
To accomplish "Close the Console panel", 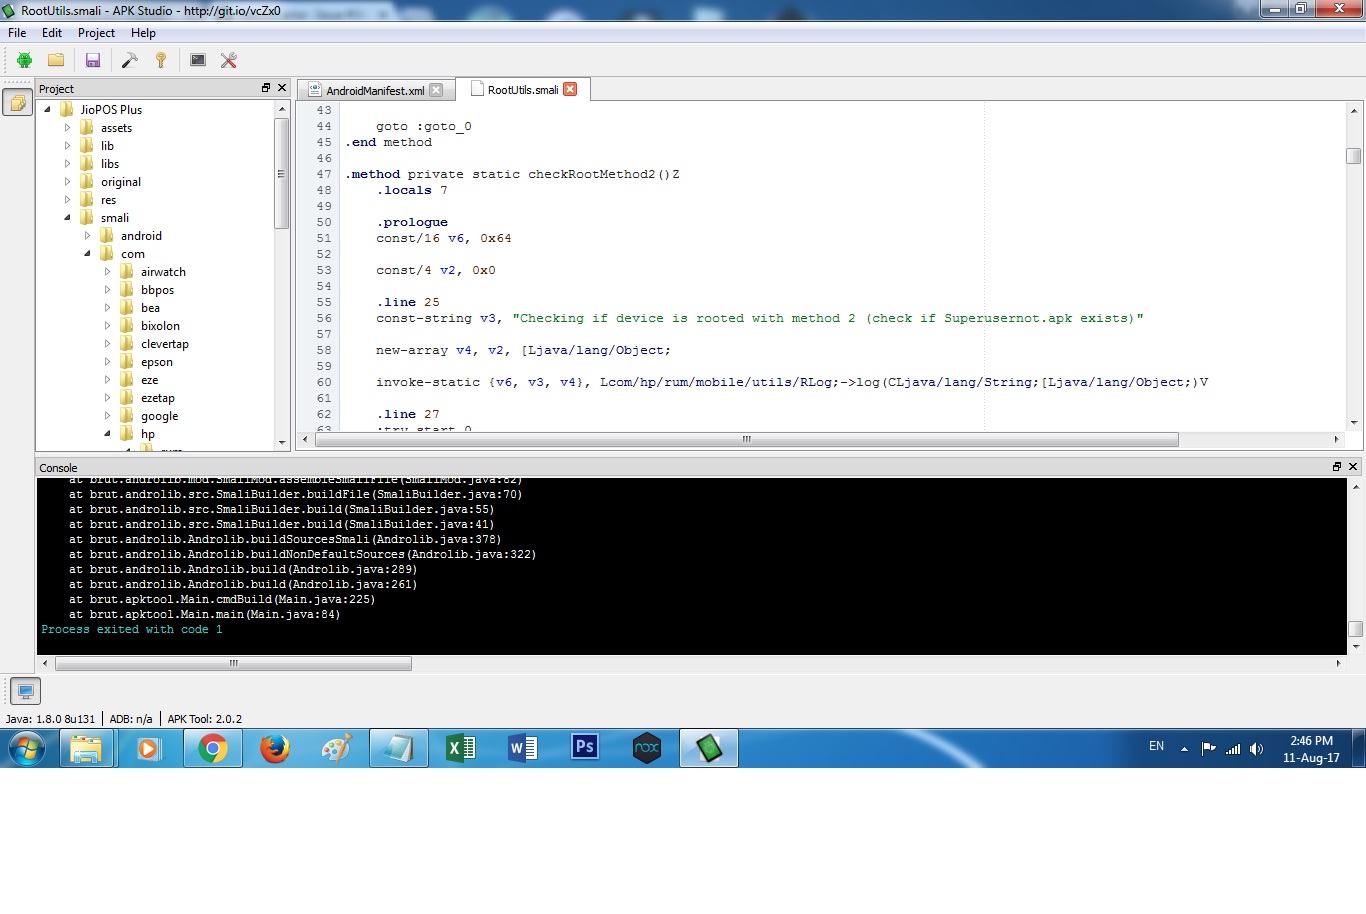I will [x=1353, y=467].
